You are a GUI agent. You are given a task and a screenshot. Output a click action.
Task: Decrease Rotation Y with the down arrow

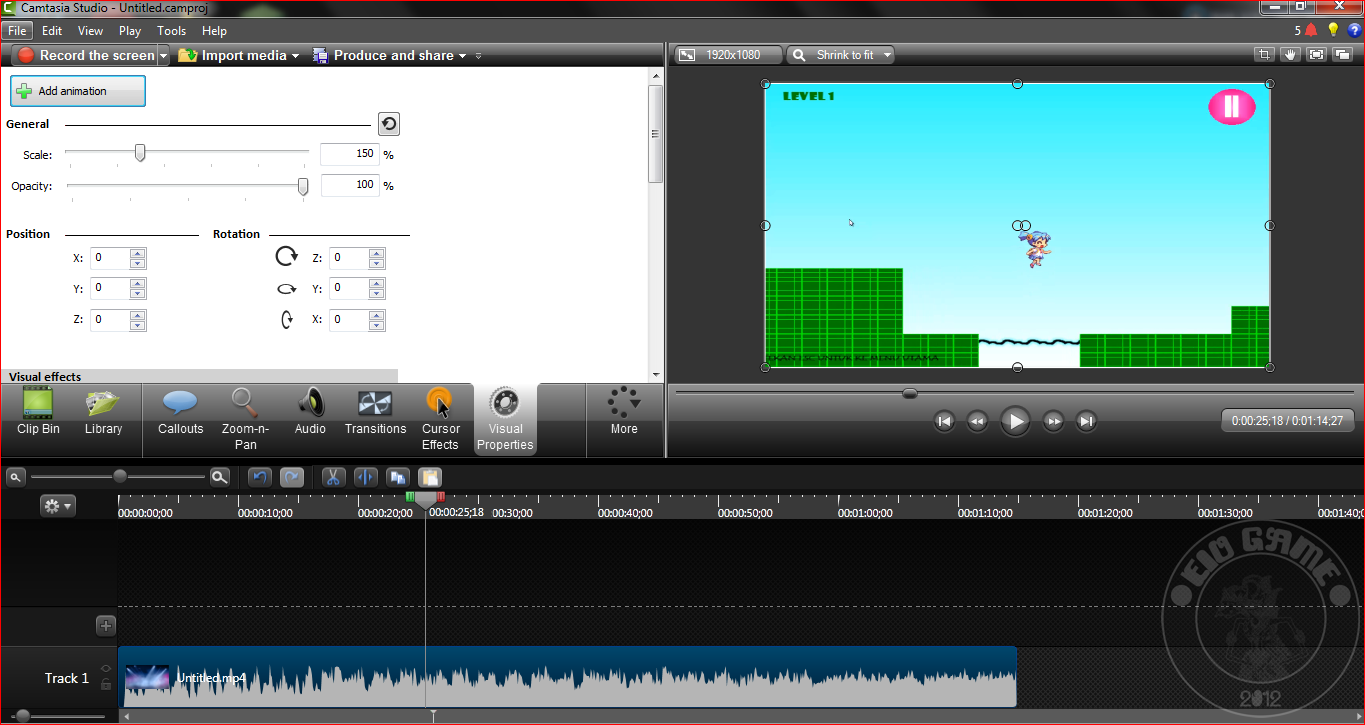coord(377,294)
